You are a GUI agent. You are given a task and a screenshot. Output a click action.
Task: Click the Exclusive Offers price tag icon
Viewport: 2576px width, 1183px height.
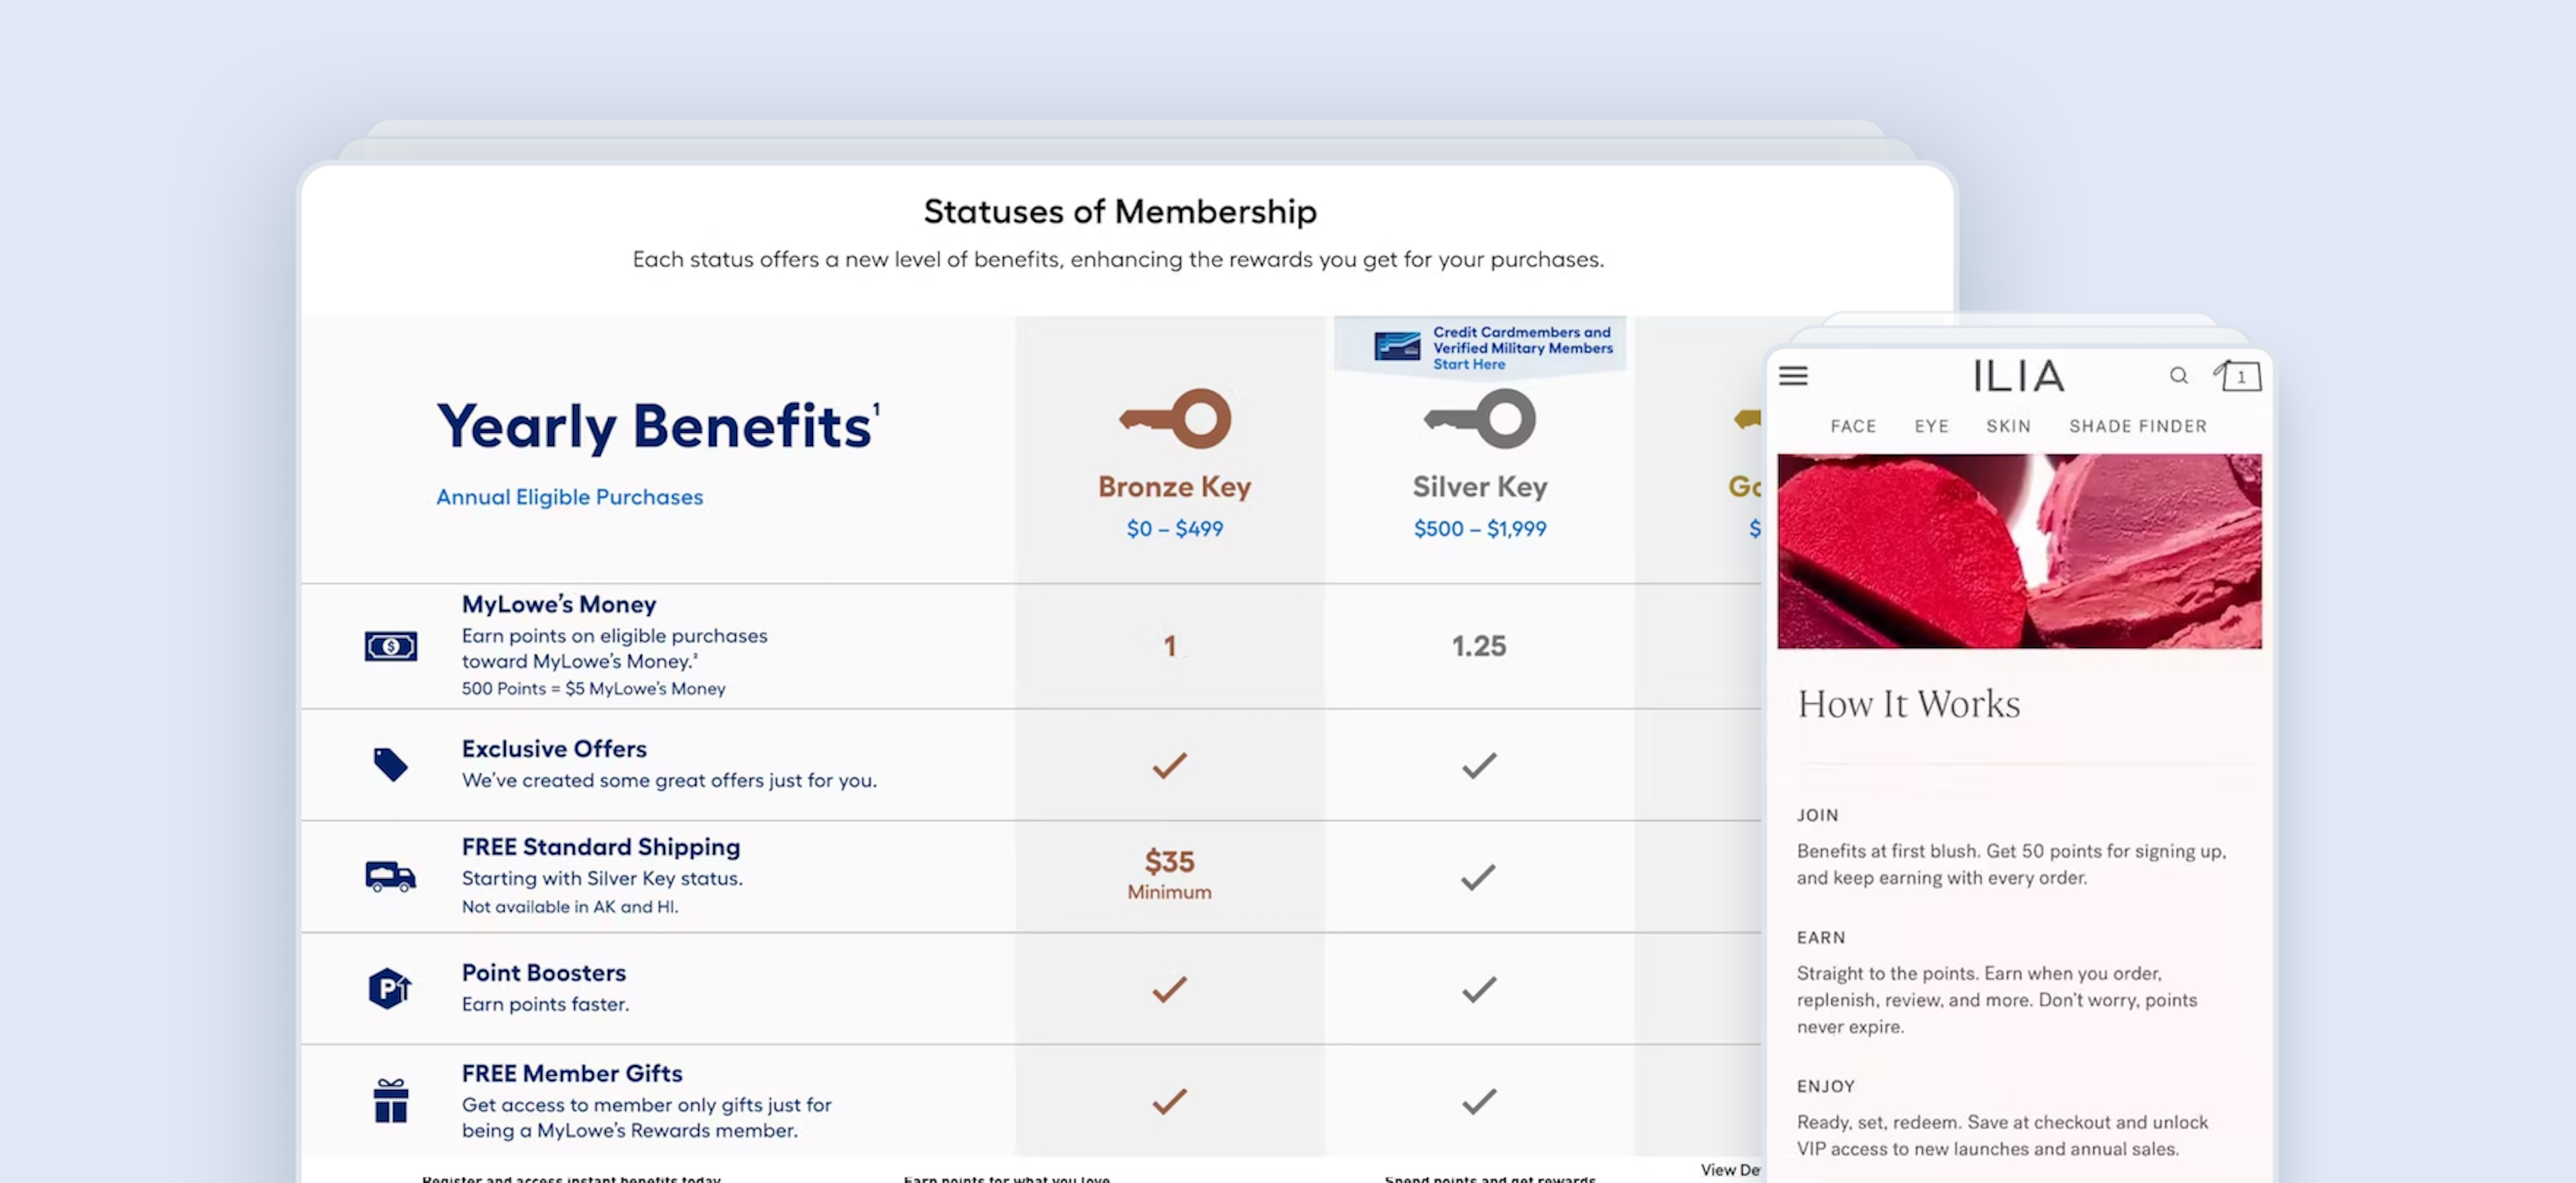pos(390,765)
